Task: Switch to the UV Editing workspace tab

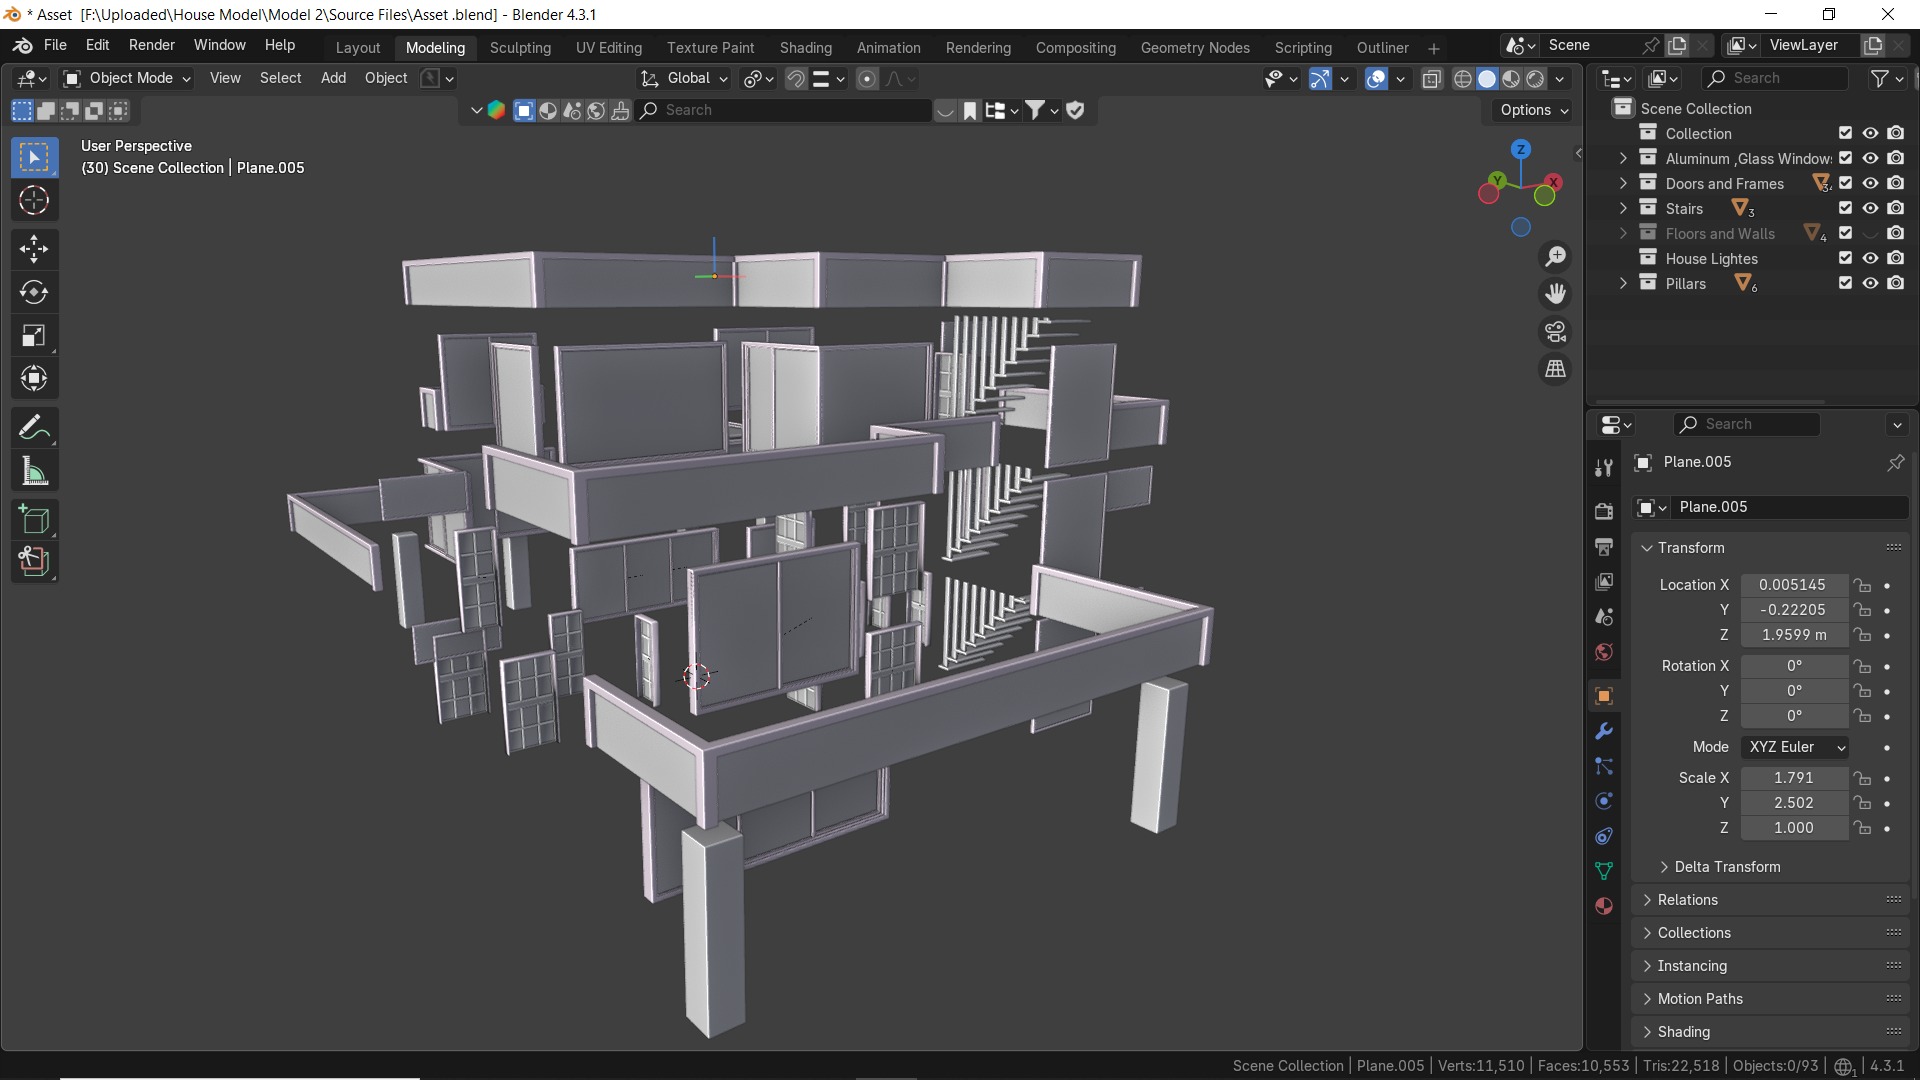Action: coord(609,48)
